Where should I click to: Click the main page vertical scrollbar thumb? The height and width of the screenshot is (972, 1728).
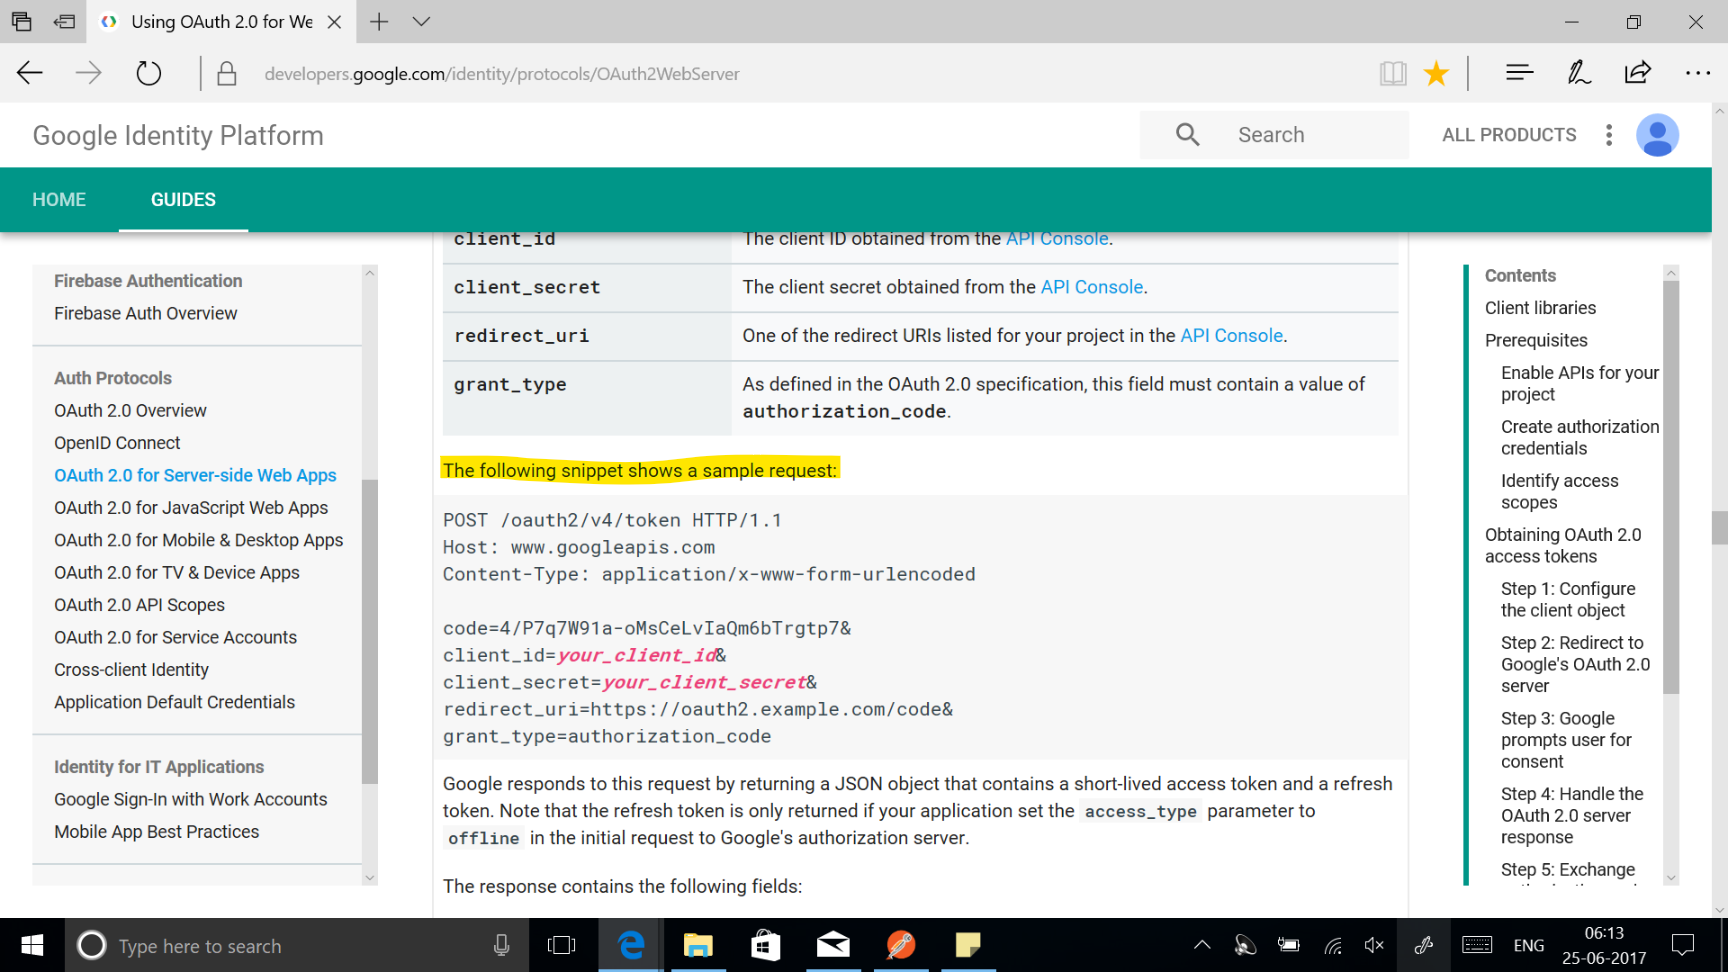point(1720,527)
